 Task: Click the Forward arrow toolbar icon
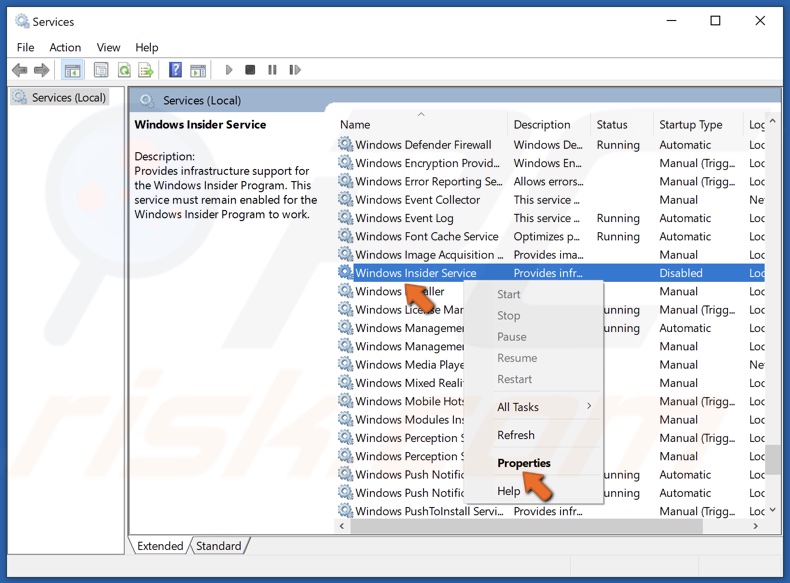(x=41, y=70)
